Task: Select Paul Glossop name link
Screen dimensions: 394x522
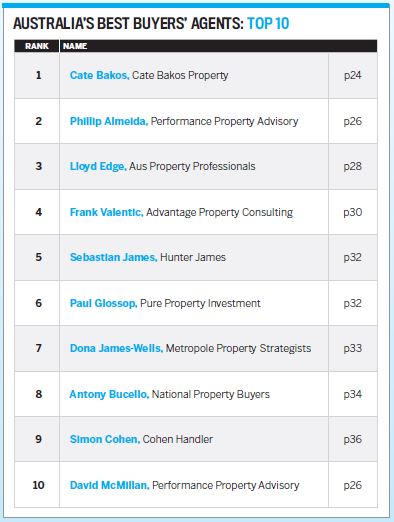Action: [103, 303]
